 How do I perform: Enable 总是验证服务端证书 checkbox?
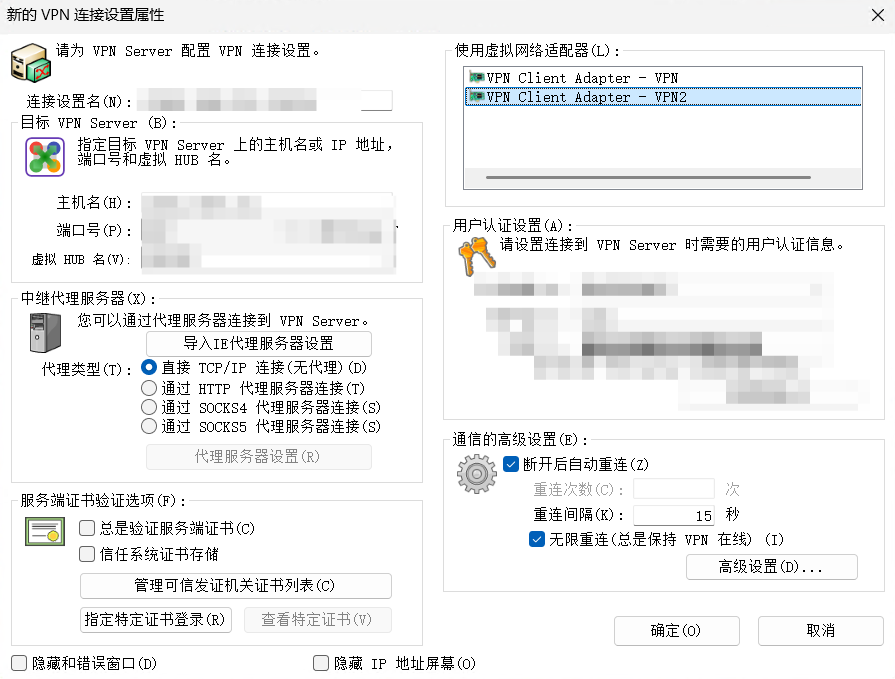point(85,529)
